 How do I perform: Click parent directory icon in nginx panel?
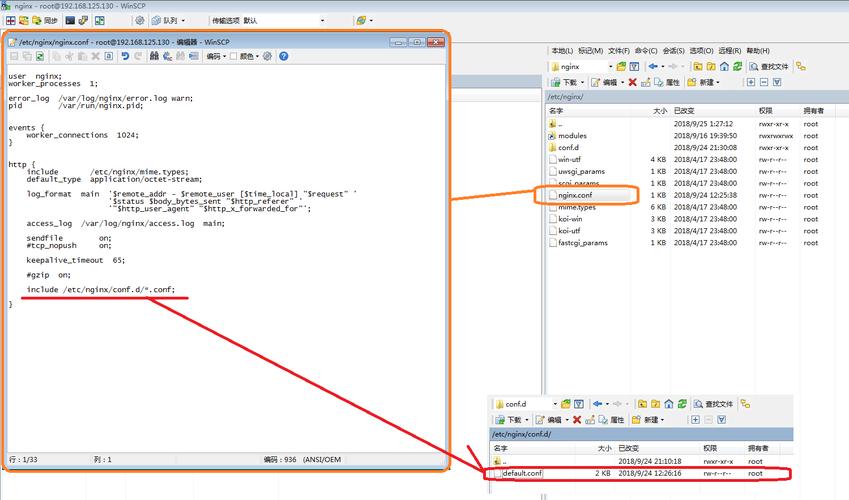click(698, 67)
